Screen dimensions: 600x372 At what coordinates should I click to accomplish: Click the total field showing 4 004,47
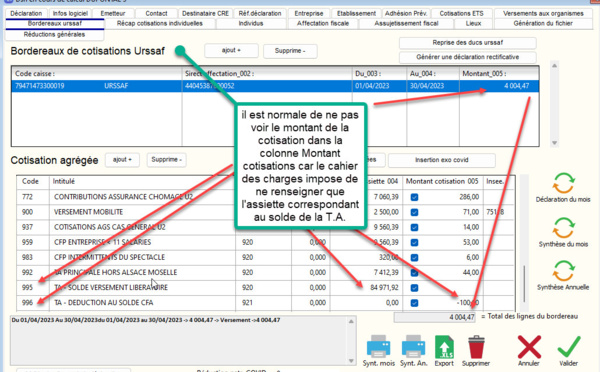pos(435,317)
